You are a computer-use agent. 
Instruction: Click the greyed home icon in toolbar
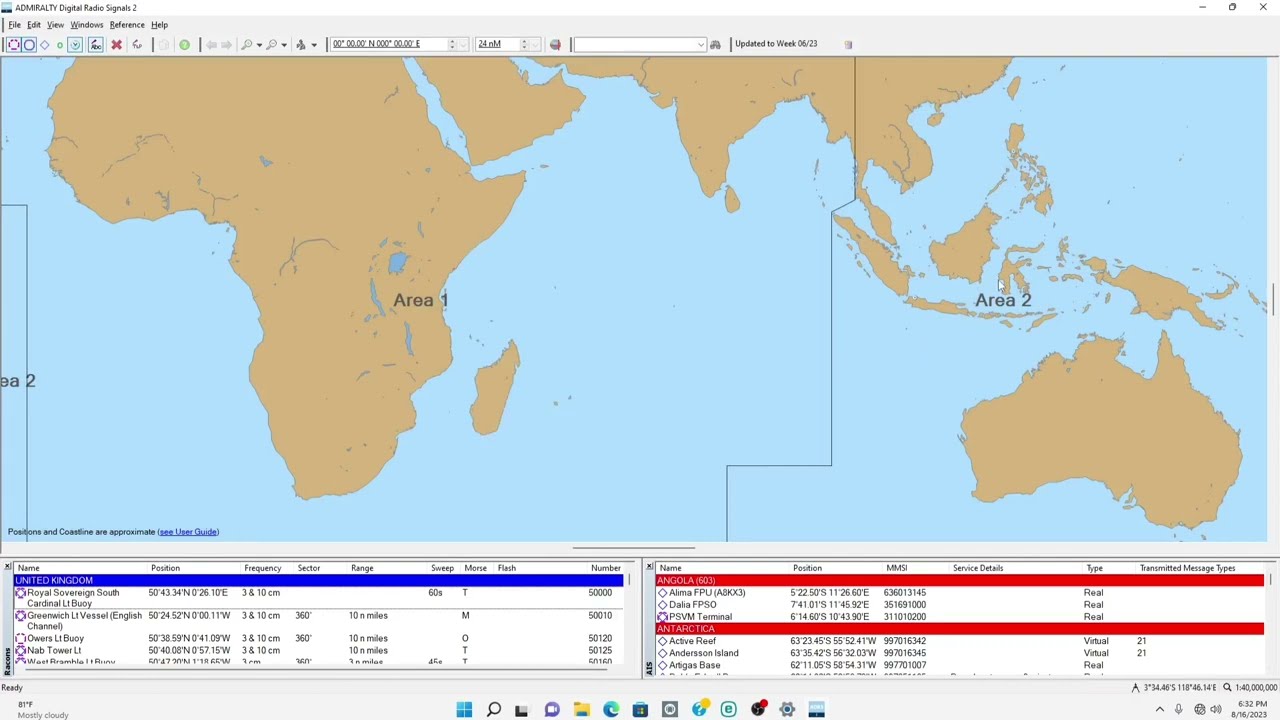click(164, 44)
